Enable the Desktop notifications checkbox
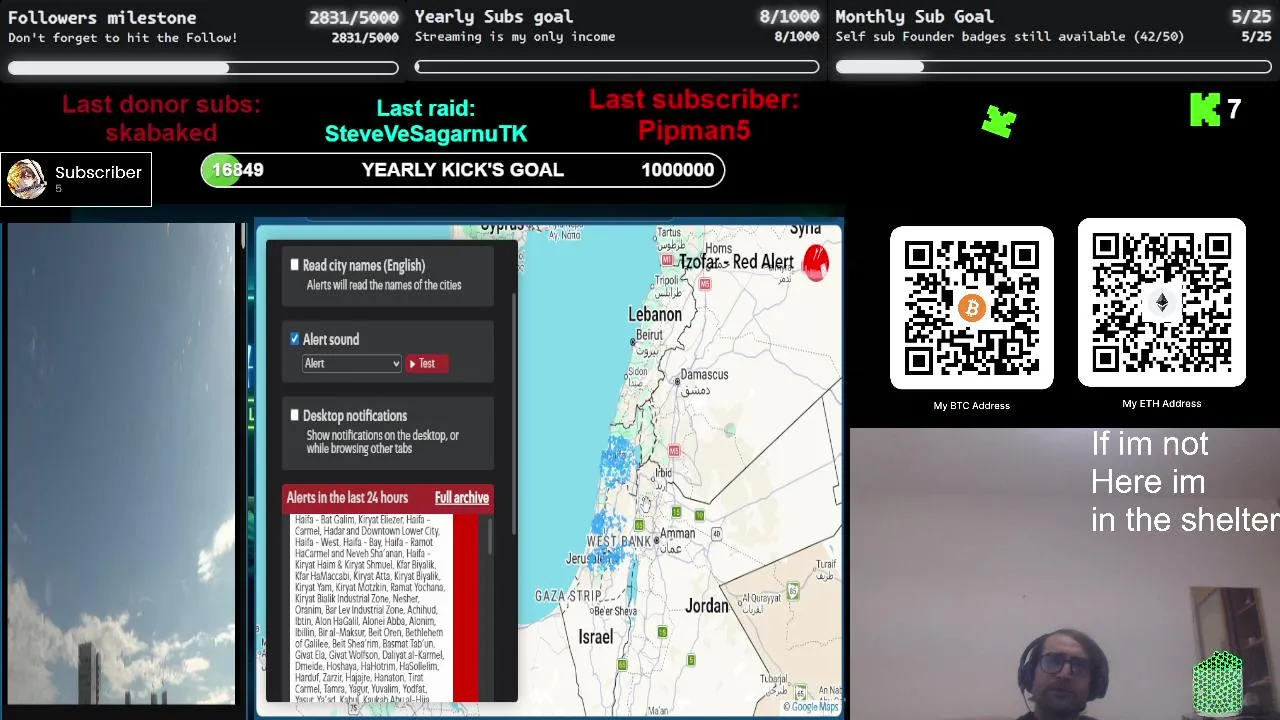Screen dimensions: 1280x720 [x=295, y=415]
